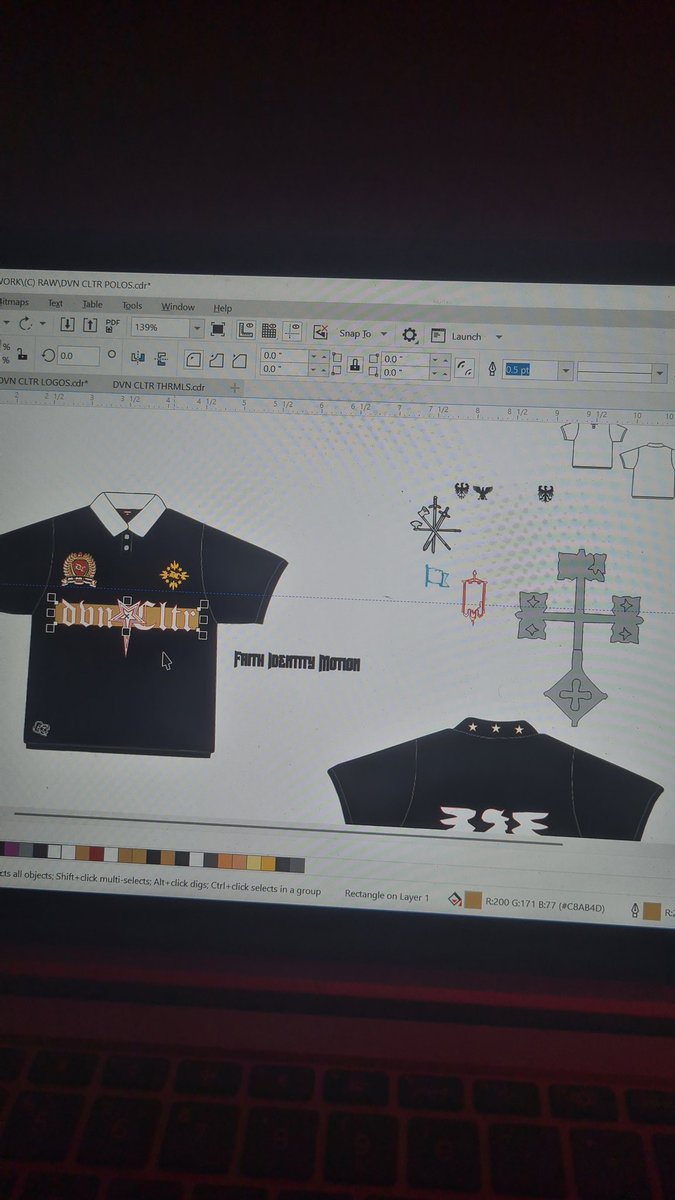Select the red banner graphic
Screen dimensions: 675x1200
point(474,598)
